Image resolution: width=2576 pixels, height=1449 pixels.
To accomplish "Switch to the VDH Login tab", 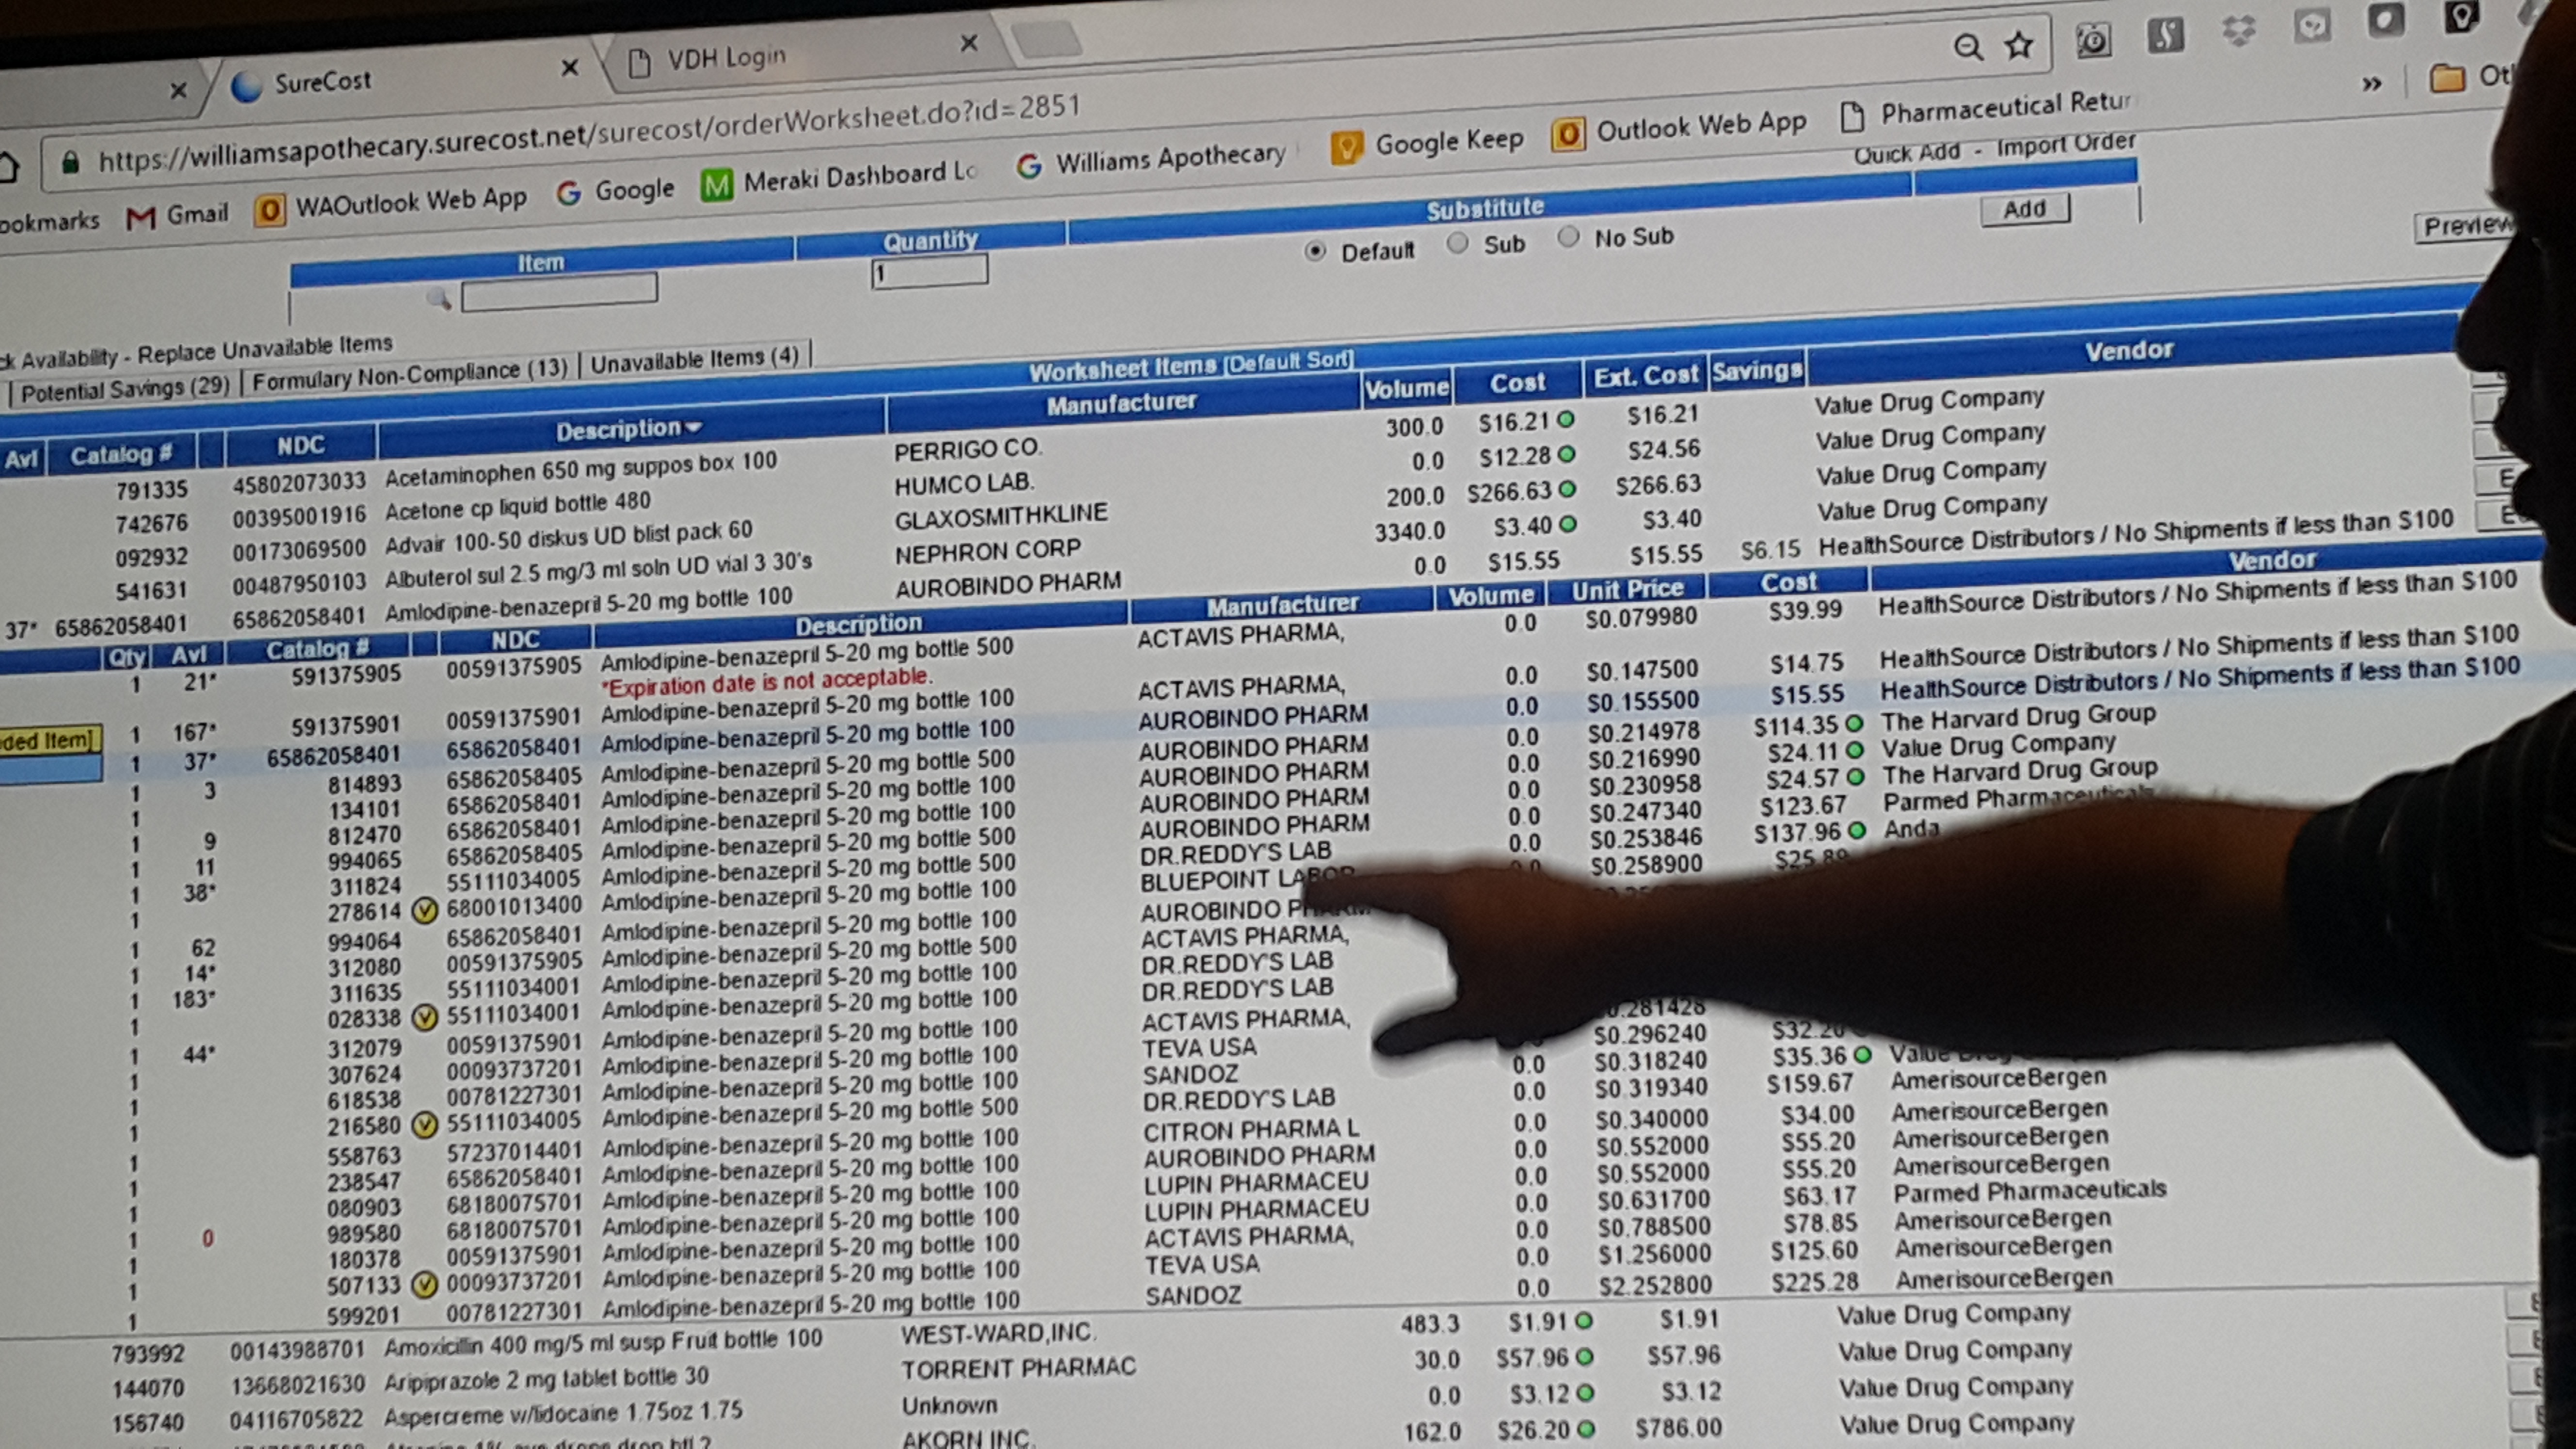I will click(x=726, y=58).
